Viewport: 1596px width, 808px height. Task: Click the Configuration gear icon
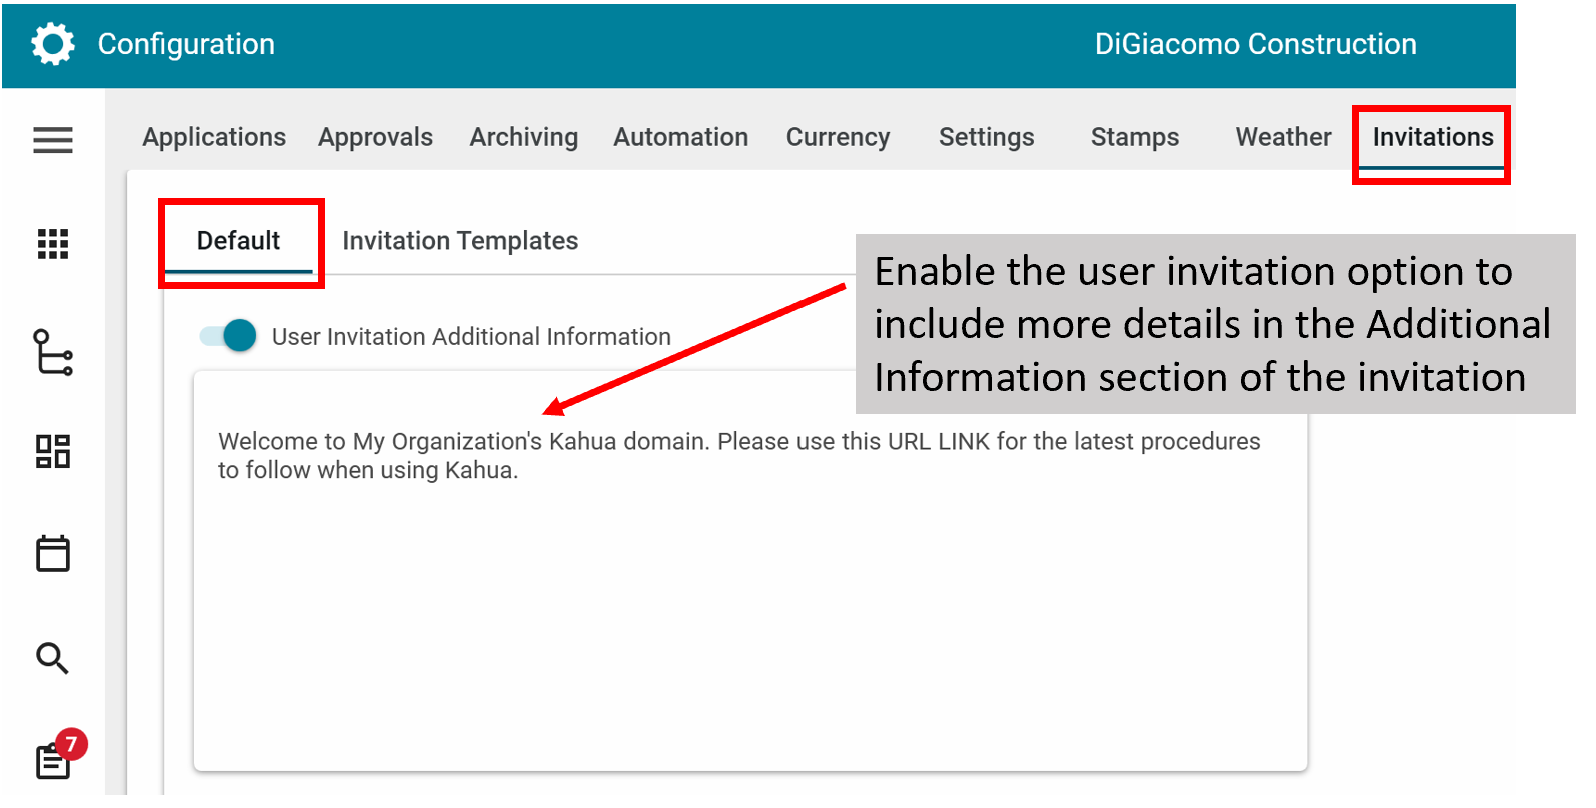click(x=52, y=44)
